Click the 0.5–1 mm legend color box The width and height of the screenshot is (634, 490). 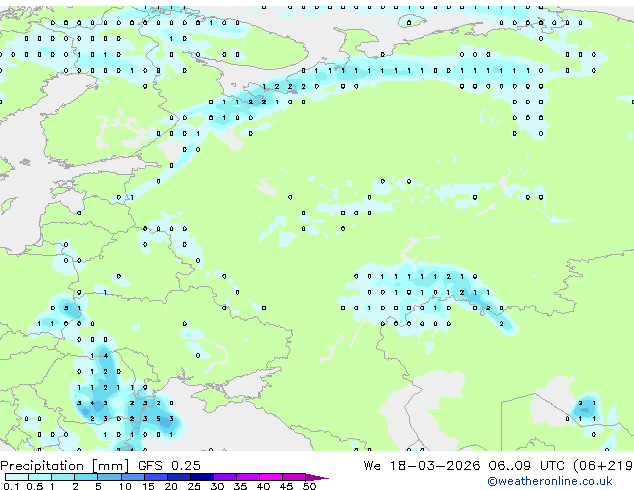[40, 477]
